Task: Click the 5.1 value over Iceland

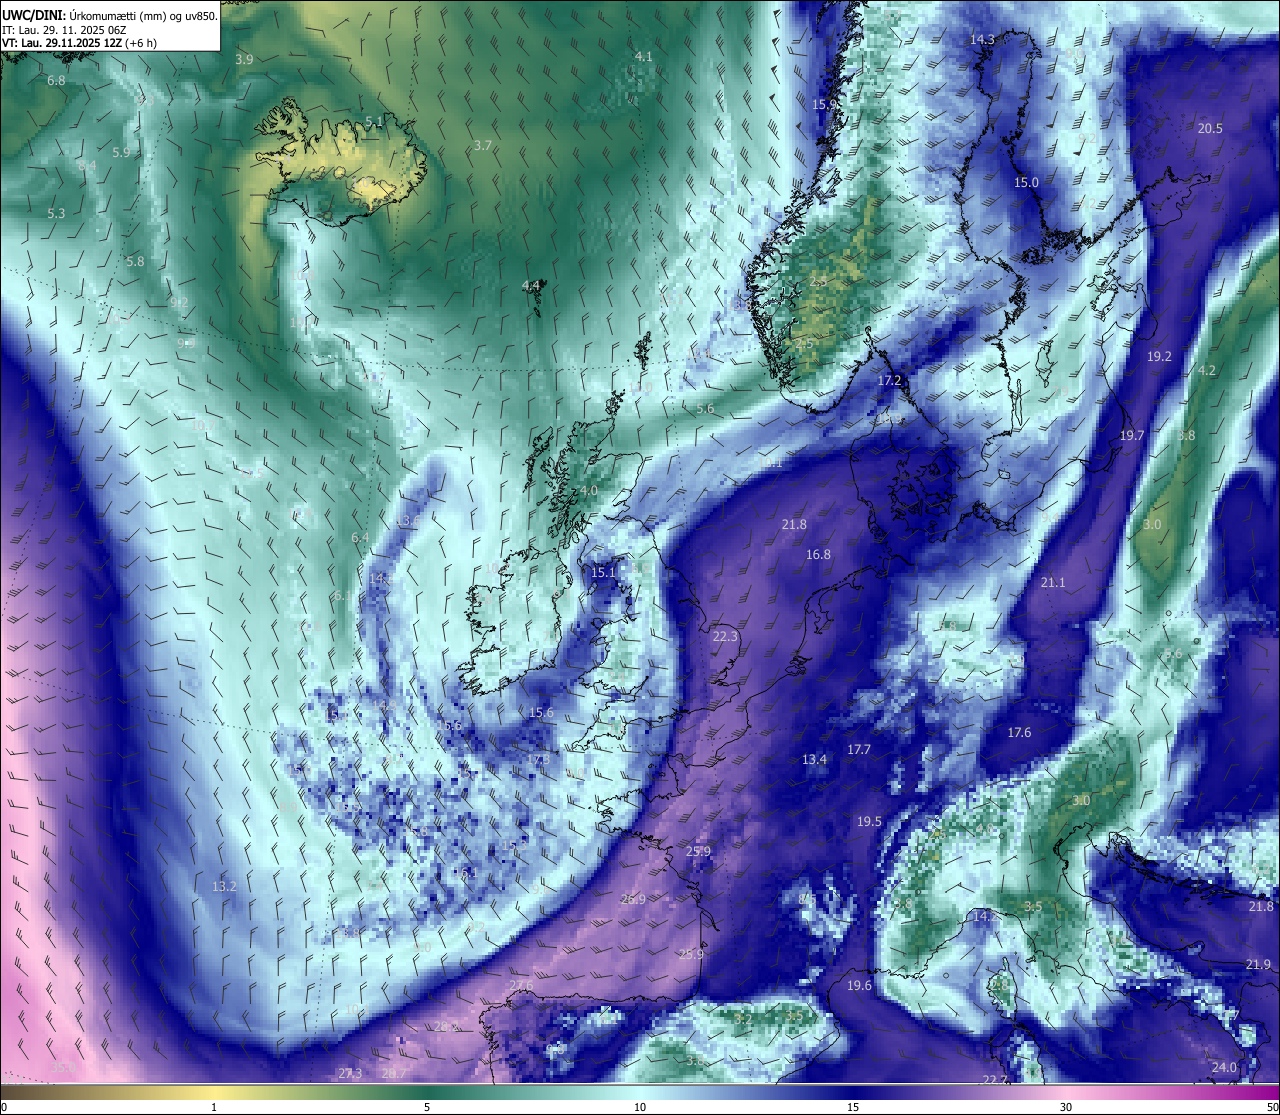Action: [x=374, y=121]
